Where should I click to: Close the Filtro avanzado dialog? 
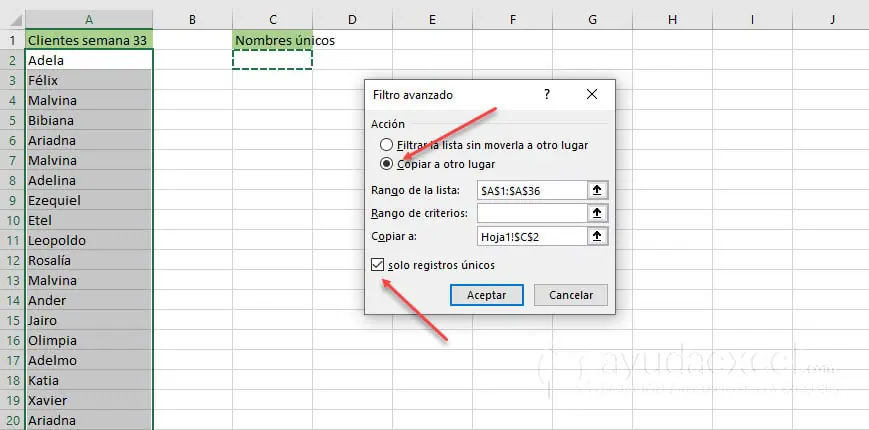(x=592, y=94)
